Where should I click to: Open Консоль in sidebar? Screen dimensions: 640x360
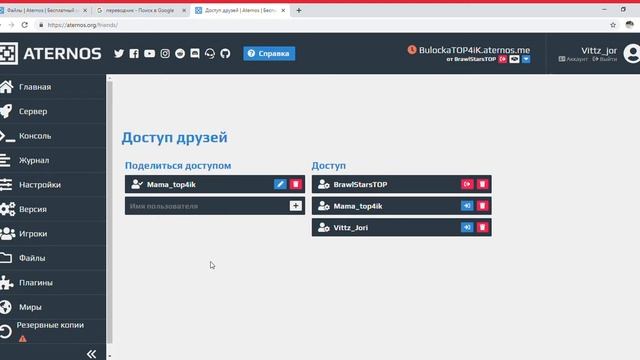pyautogui.click(x=53, y=136)
